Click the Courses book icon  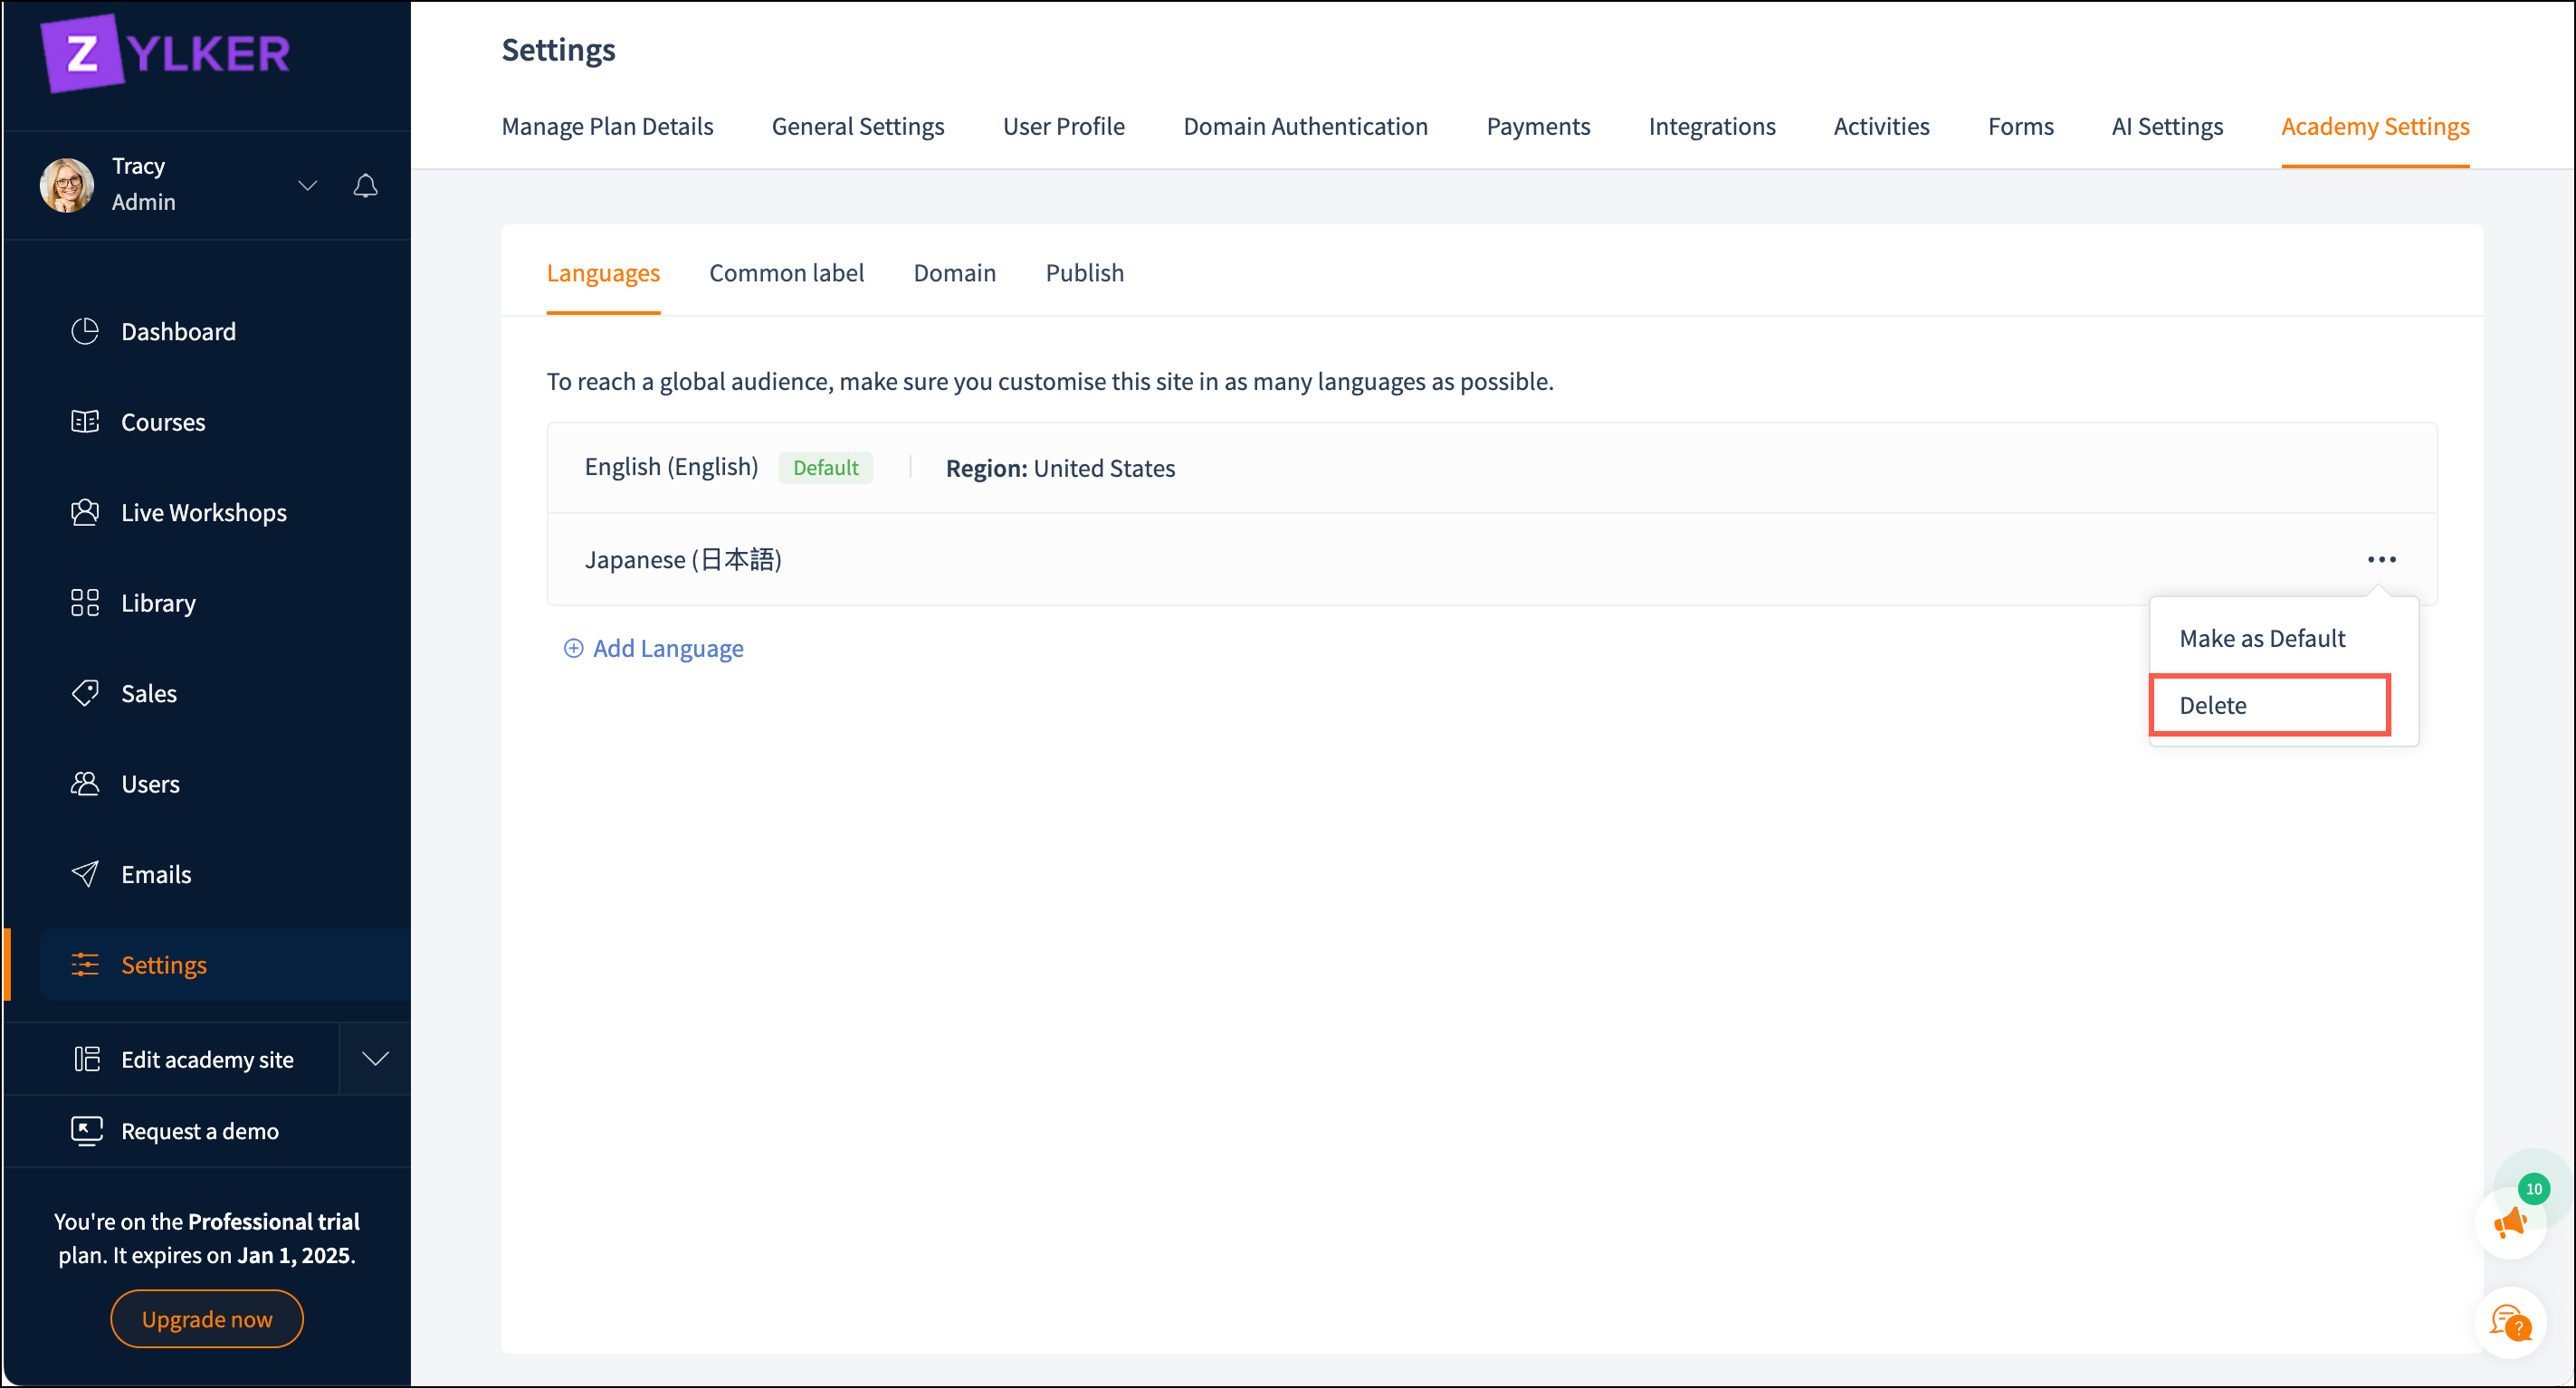tap(85, 422)
